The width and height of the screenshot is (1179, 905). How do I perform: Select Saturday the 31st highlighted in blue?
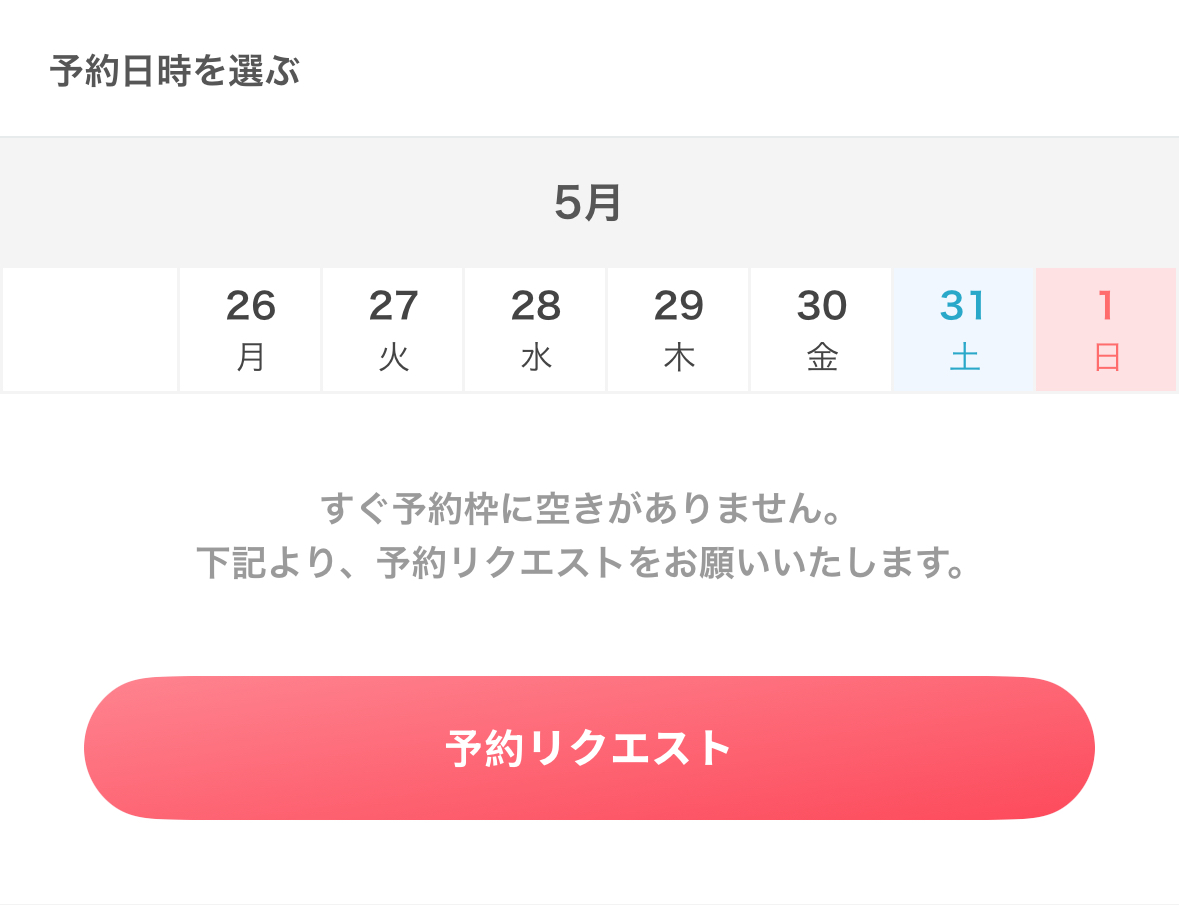963,328
